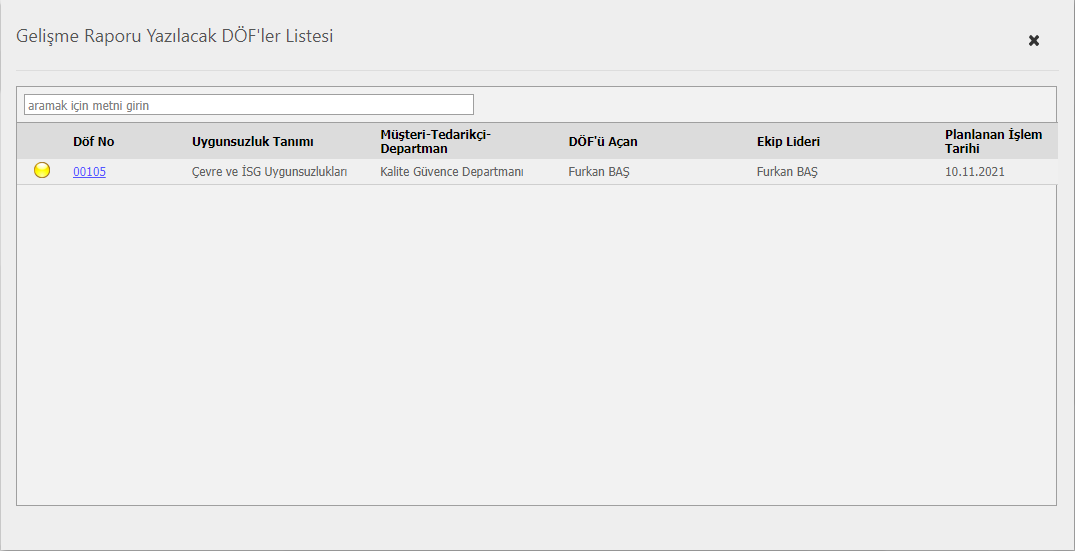Click Furkan BAŞ under Ekip Lideri

(787, 172)
